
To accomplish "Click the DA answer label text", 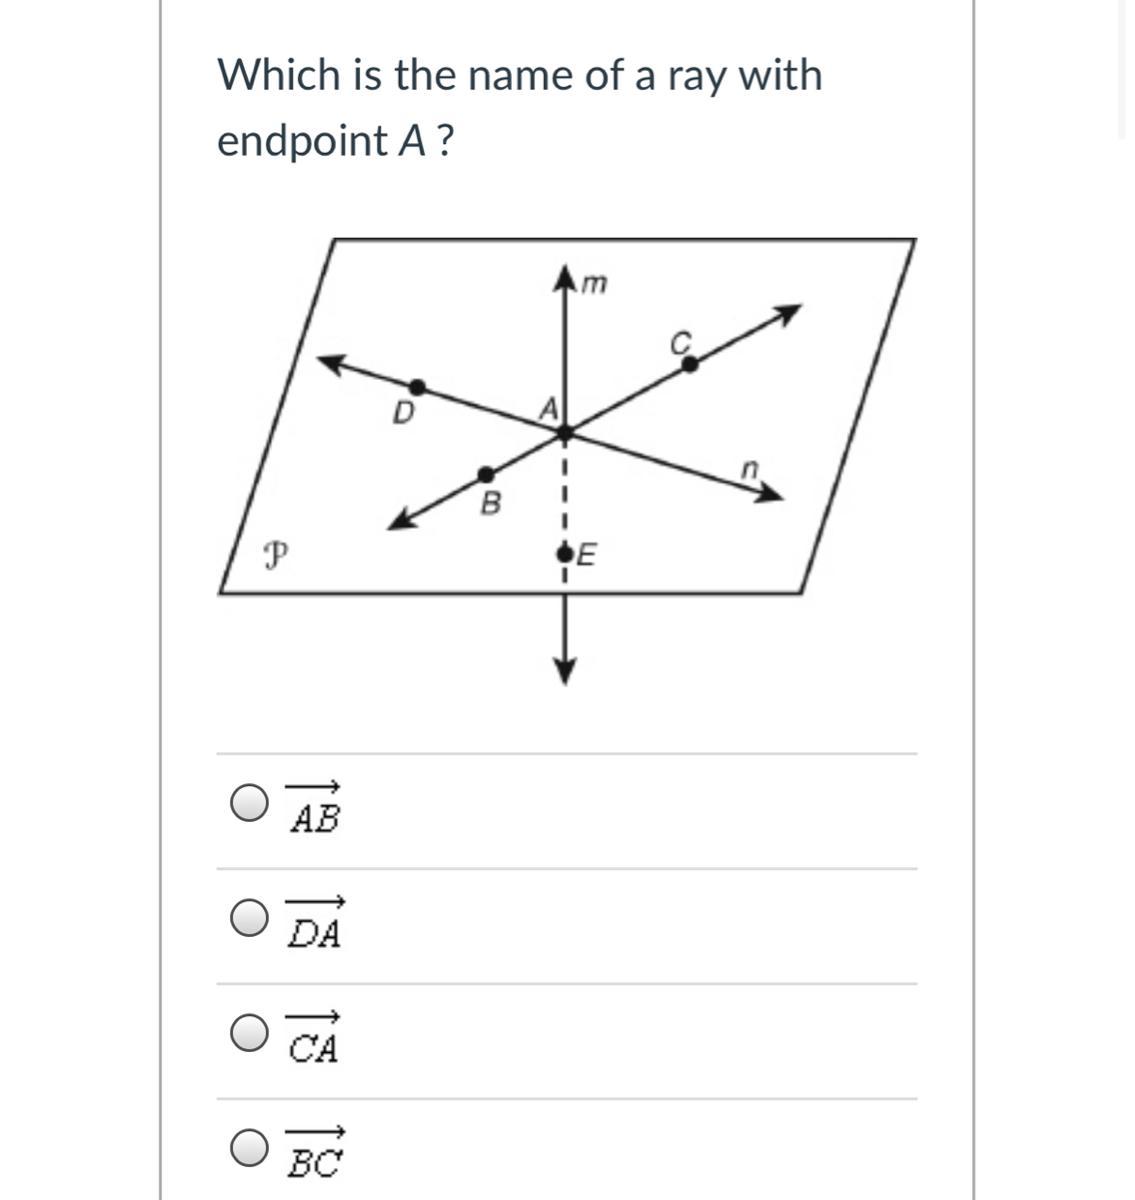I will (314, 923).
